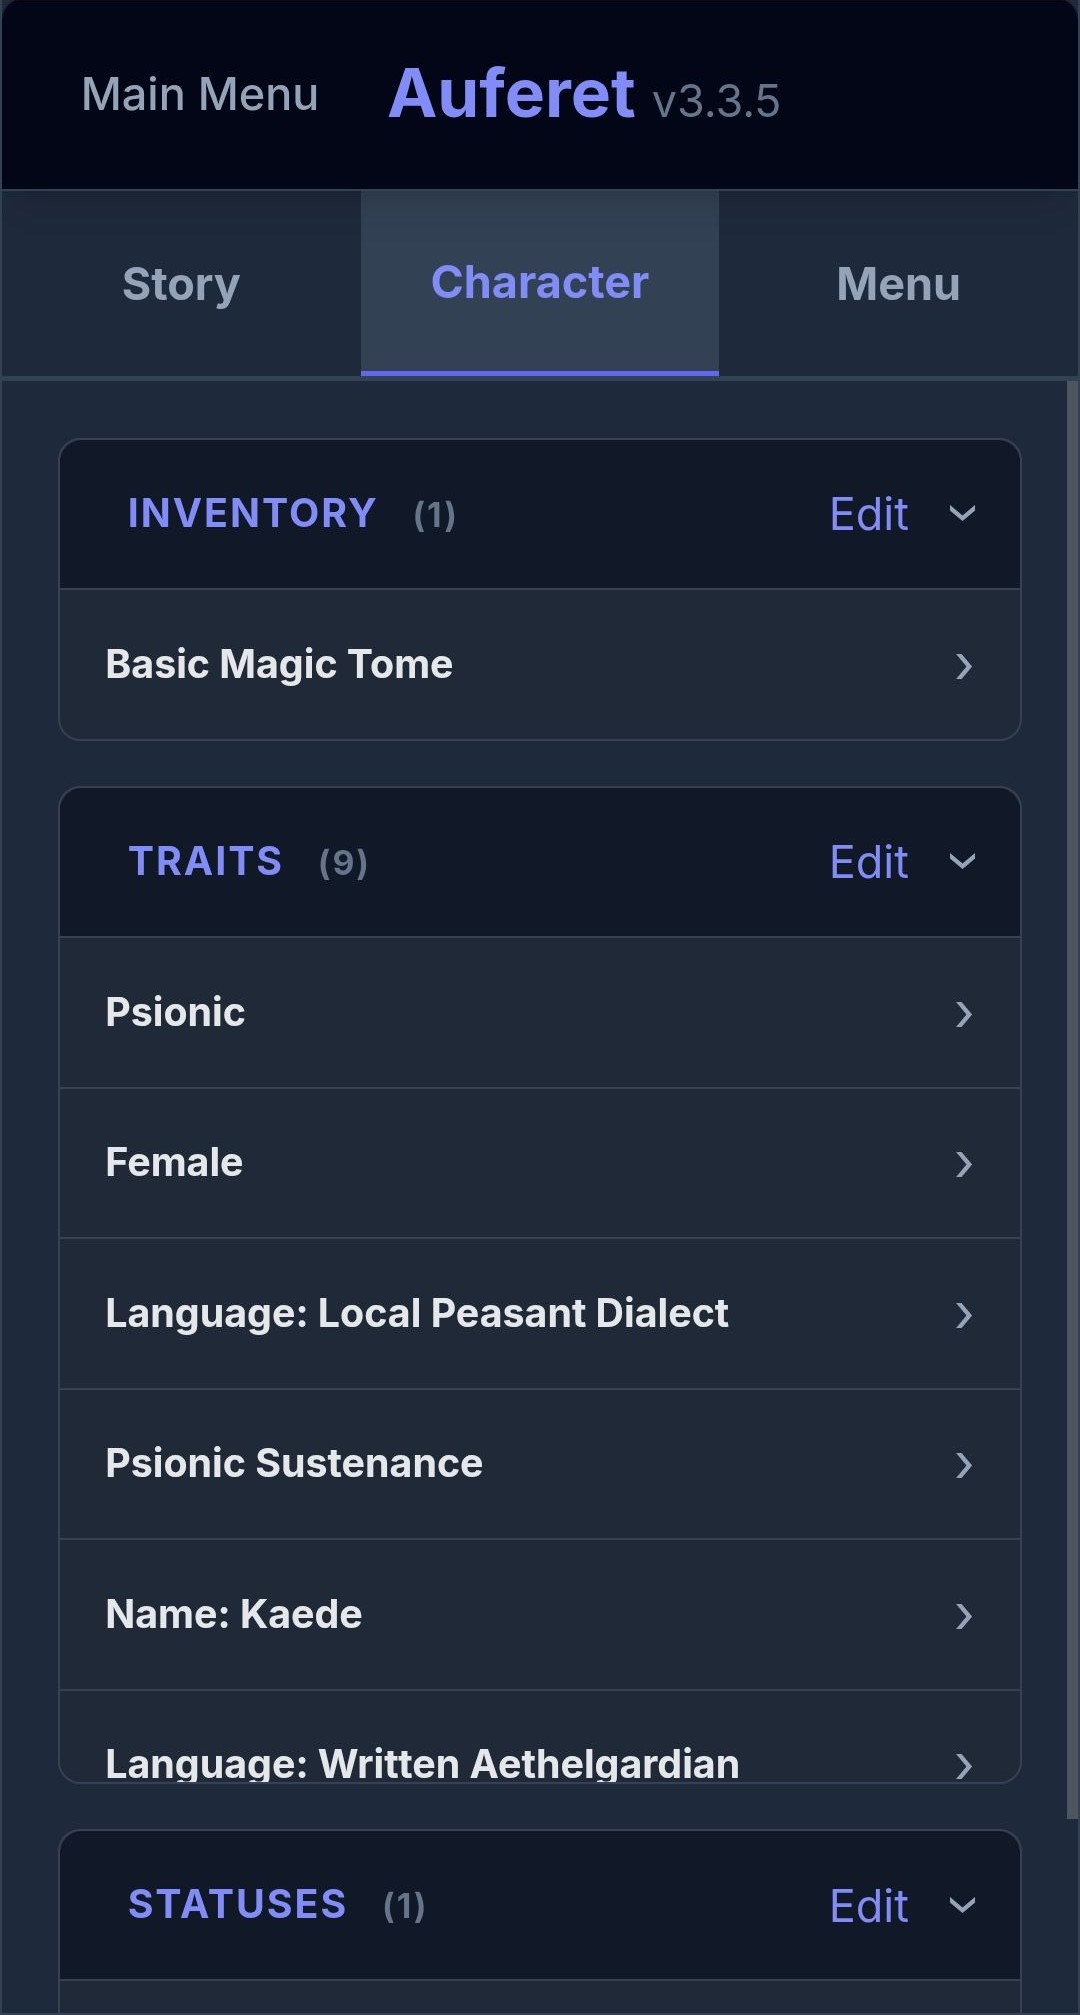Click Edit in the Inventory header
Image resolution: width=1080 pixels, height=2015 pixels.
pyautogui.click(x=868, y=514)
